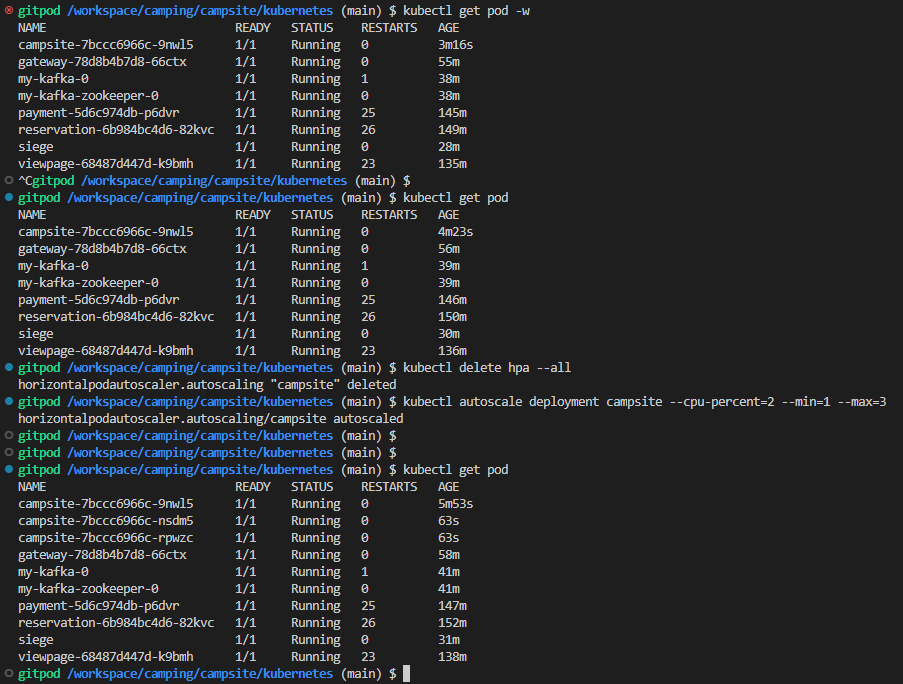Click the hollow decoration next to the empty gitpod prompt
903x684 pixels.
point(7,435)
